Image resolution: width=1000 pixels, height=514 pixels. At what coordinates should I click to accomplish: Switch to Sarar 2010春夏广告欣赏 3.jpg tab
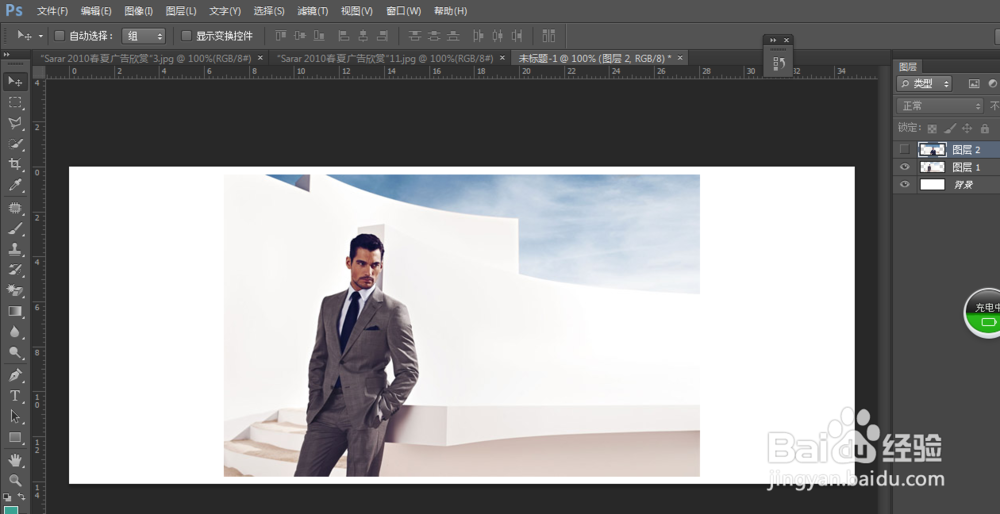pyautogui.click(x=145, y=58)
